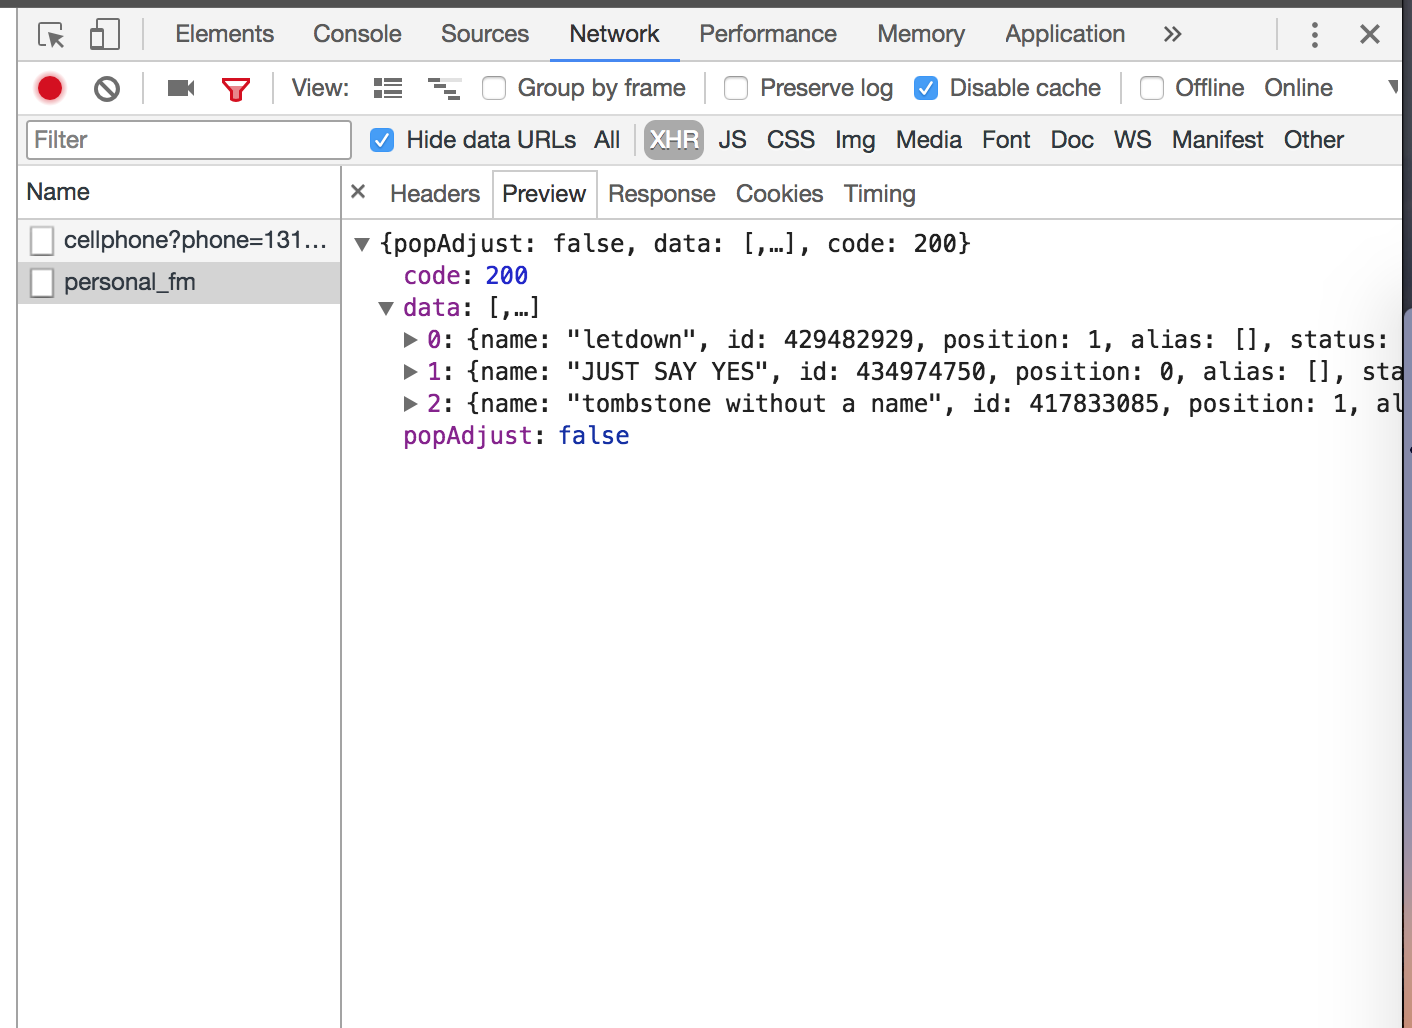
Task: Open the Response tab
Action: (x=661, y=193)
